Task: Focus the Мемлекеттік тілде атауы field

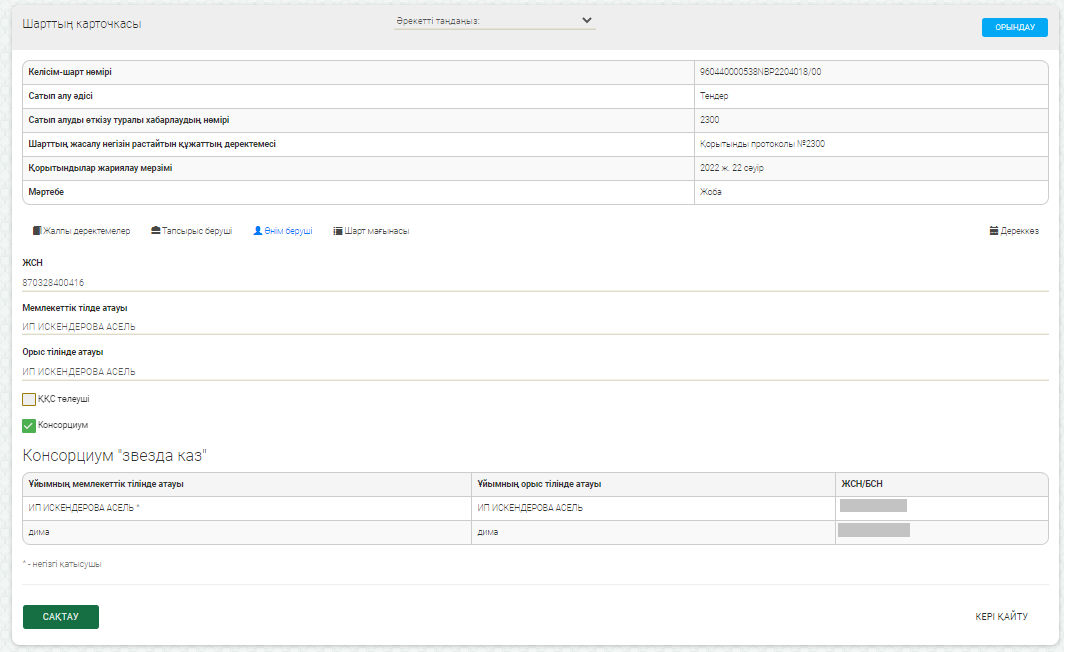Action: [534, 327]
